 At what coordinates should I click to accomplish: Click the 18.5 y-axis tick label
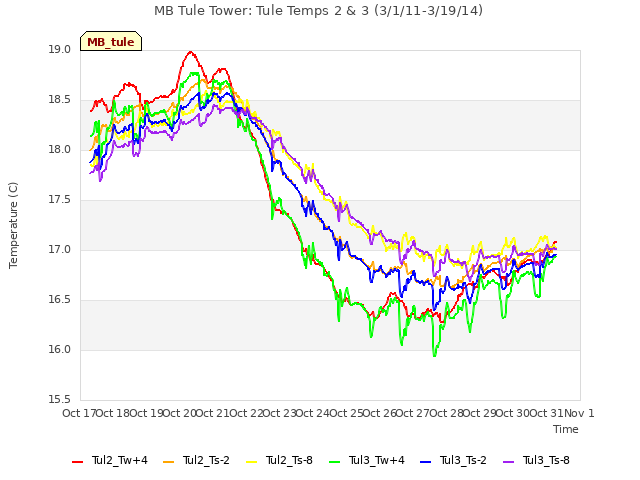60,100
